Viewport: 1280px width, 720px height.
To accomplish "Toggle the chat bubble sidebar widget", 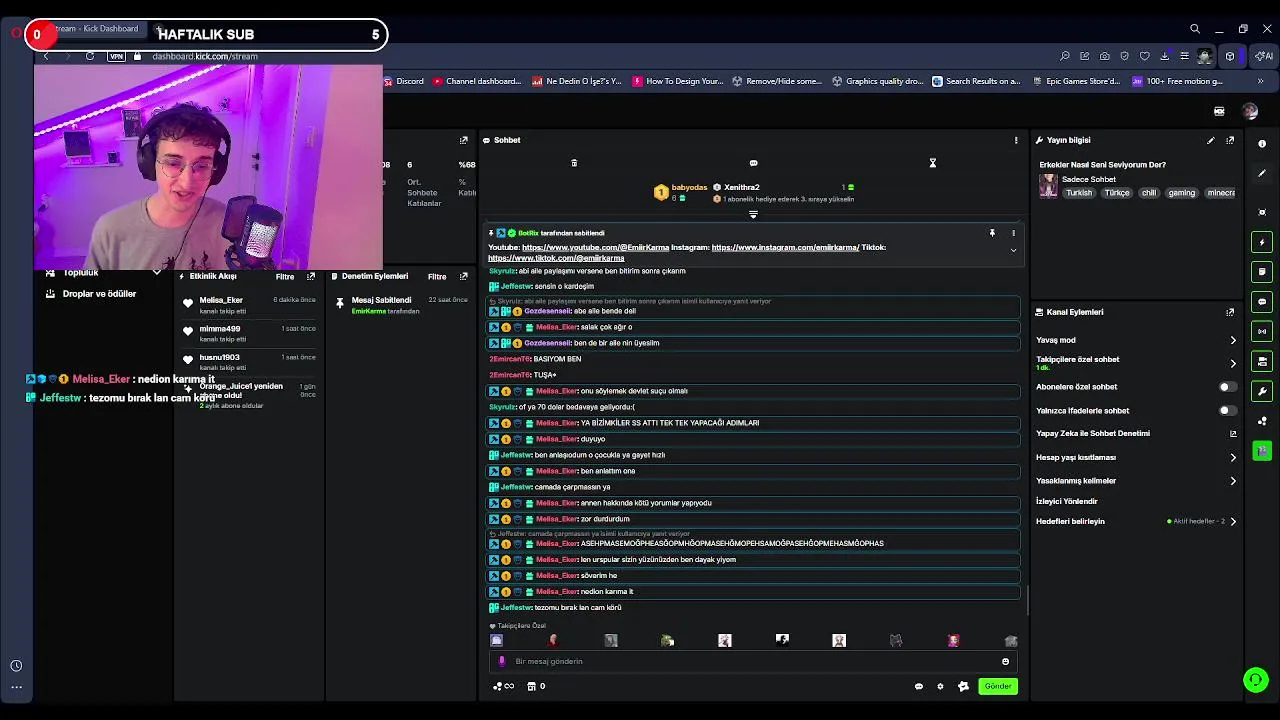I will point(1262,302).
